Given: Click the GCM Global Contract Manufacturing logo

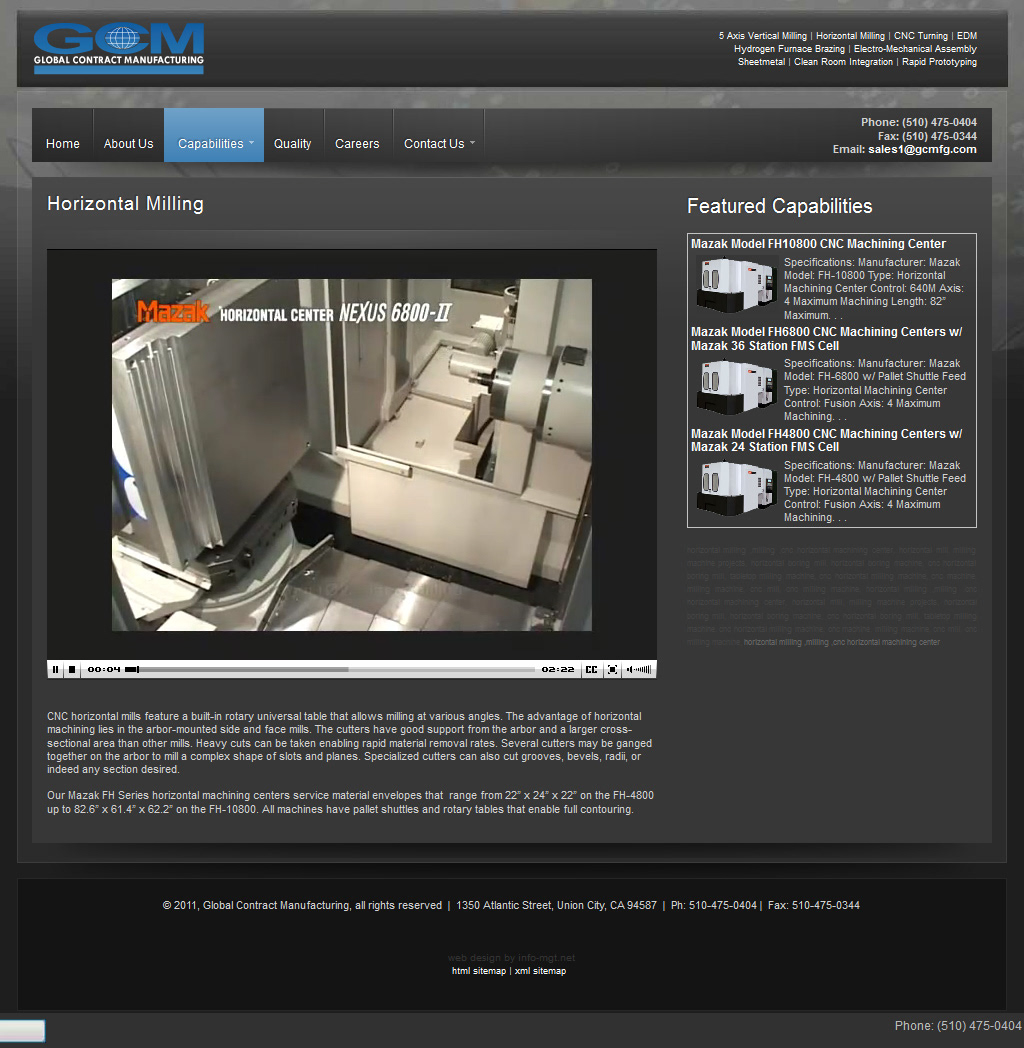Looking at the screenshot, I should click(x=119, y=48).
